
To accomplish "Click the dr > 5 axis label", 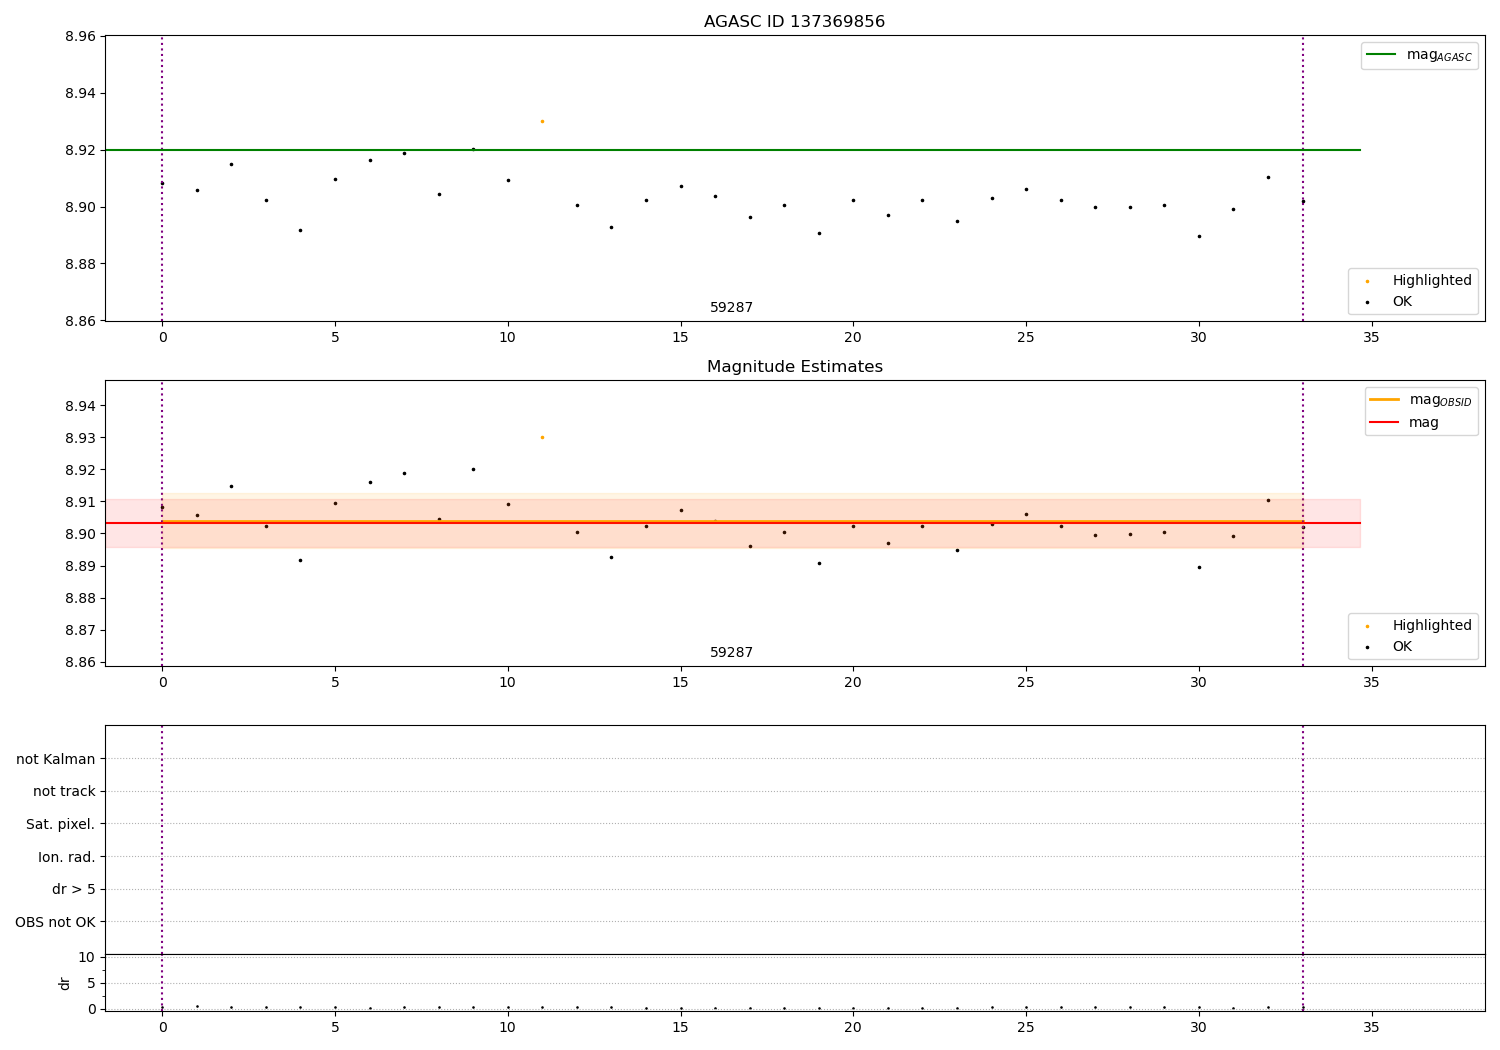I will click(x=74, y=890).
